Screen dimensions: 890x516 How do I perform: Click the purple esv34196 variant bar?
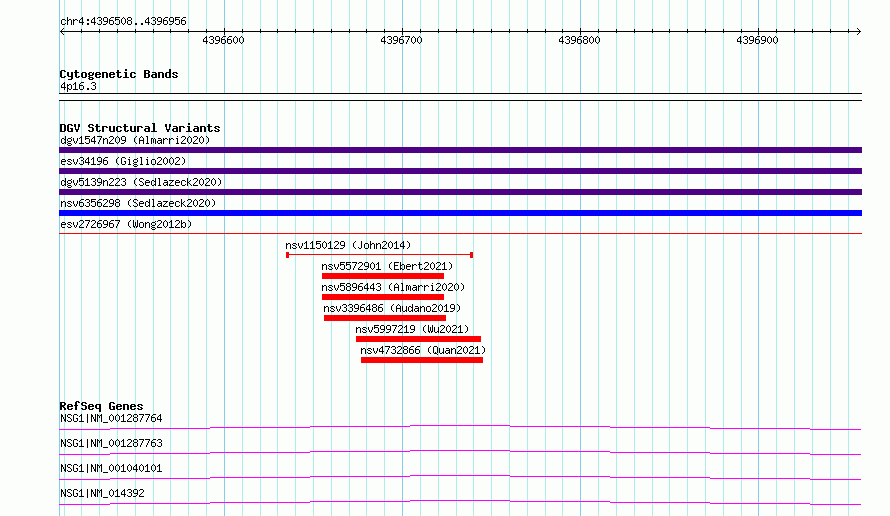[460, 171]
